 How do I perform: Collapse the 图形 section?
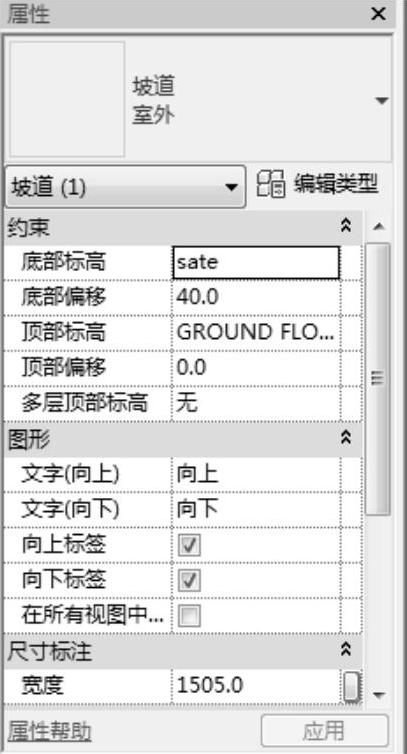[345, 437]
